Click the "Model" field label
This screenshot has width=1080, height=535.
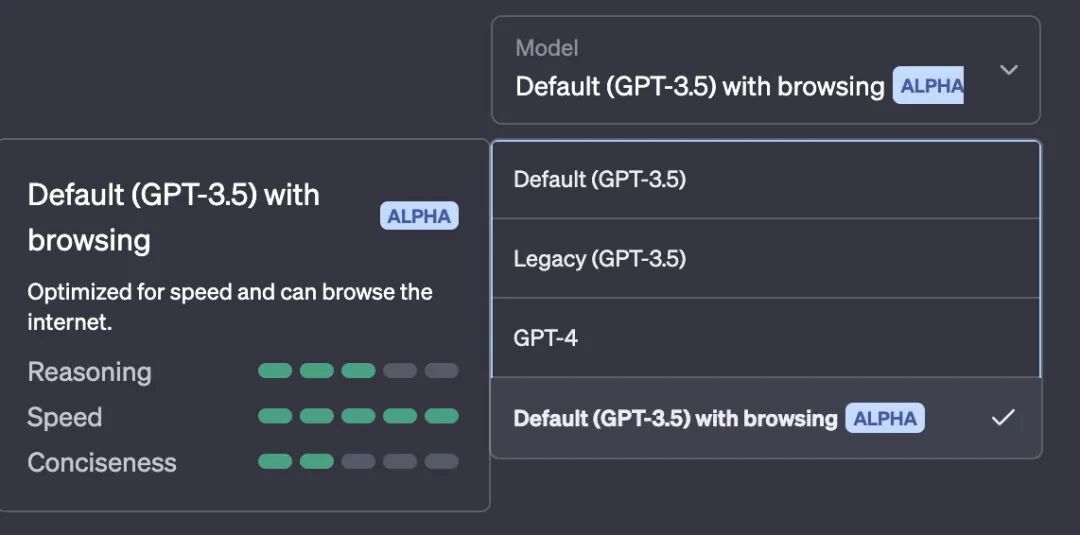[x=547, y=48]
